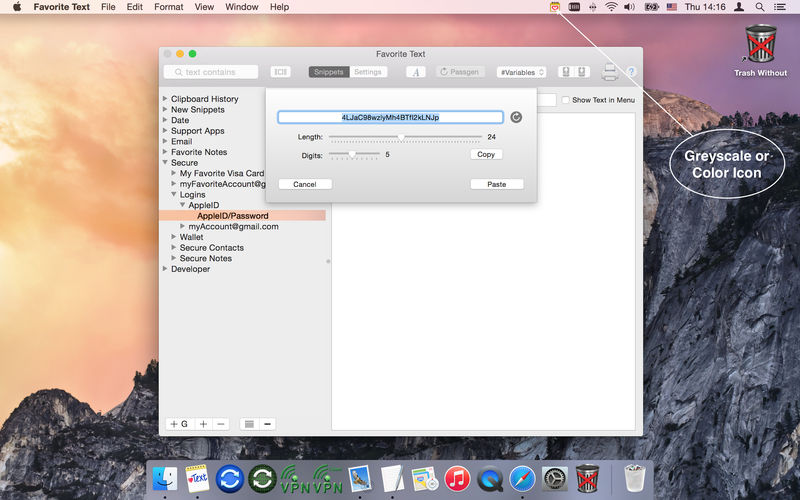
Task: Open Preview app in Dock
Action: point(360,479)
